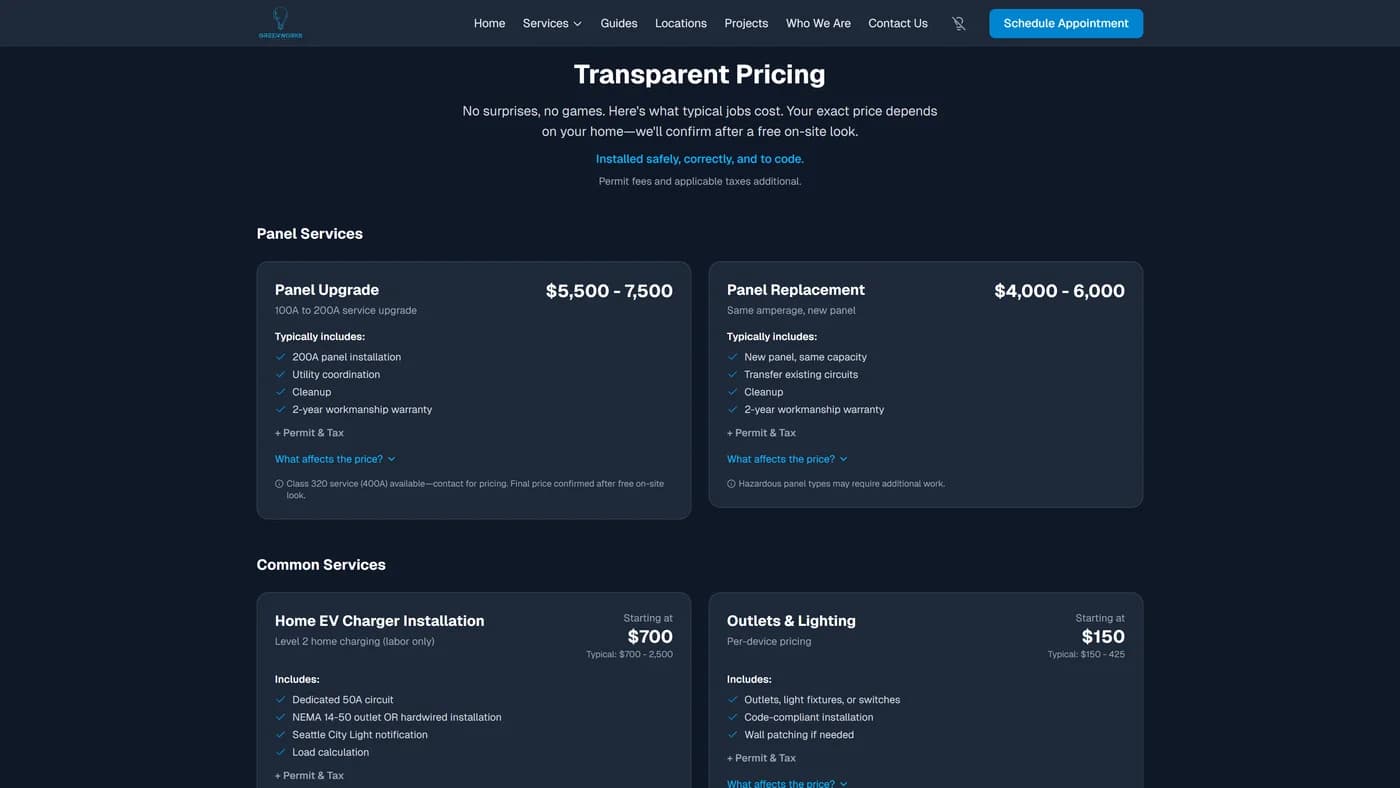Open the Services dropdown menu

(551, 23)
